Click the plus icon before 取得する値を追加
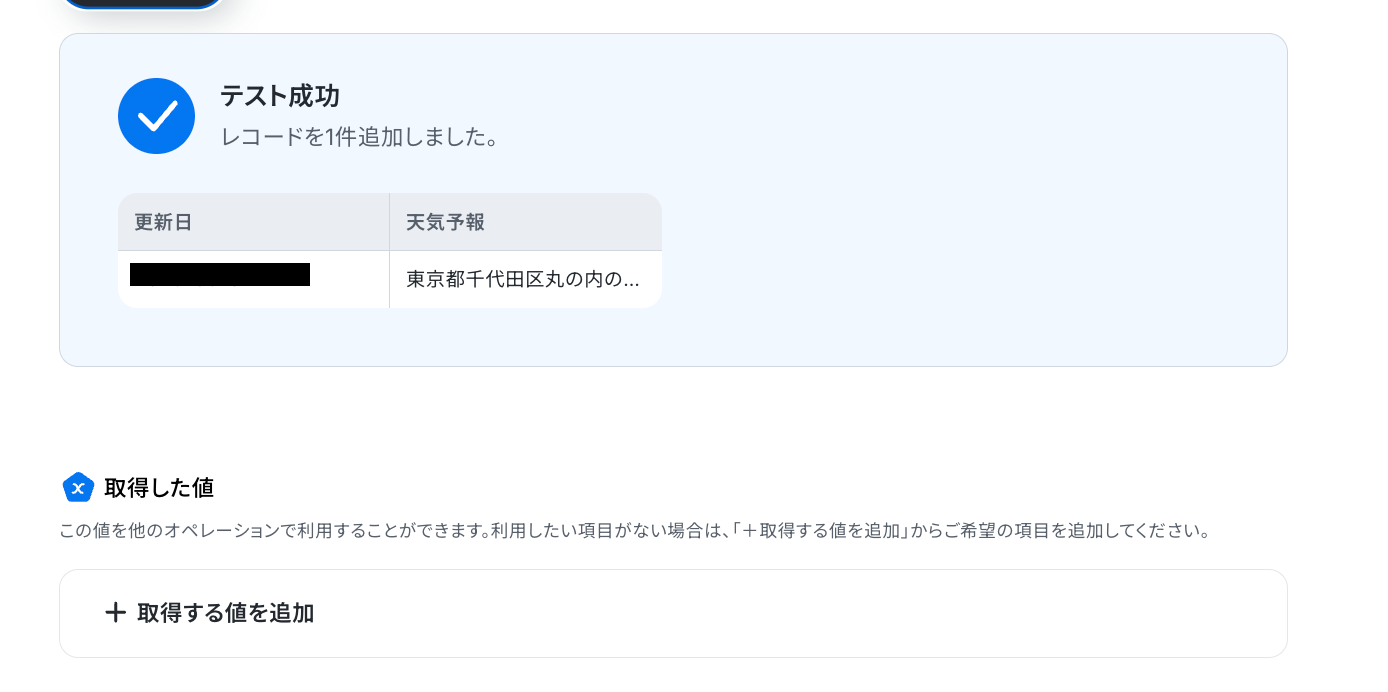1388x692 pixels. tap(116, 613)
